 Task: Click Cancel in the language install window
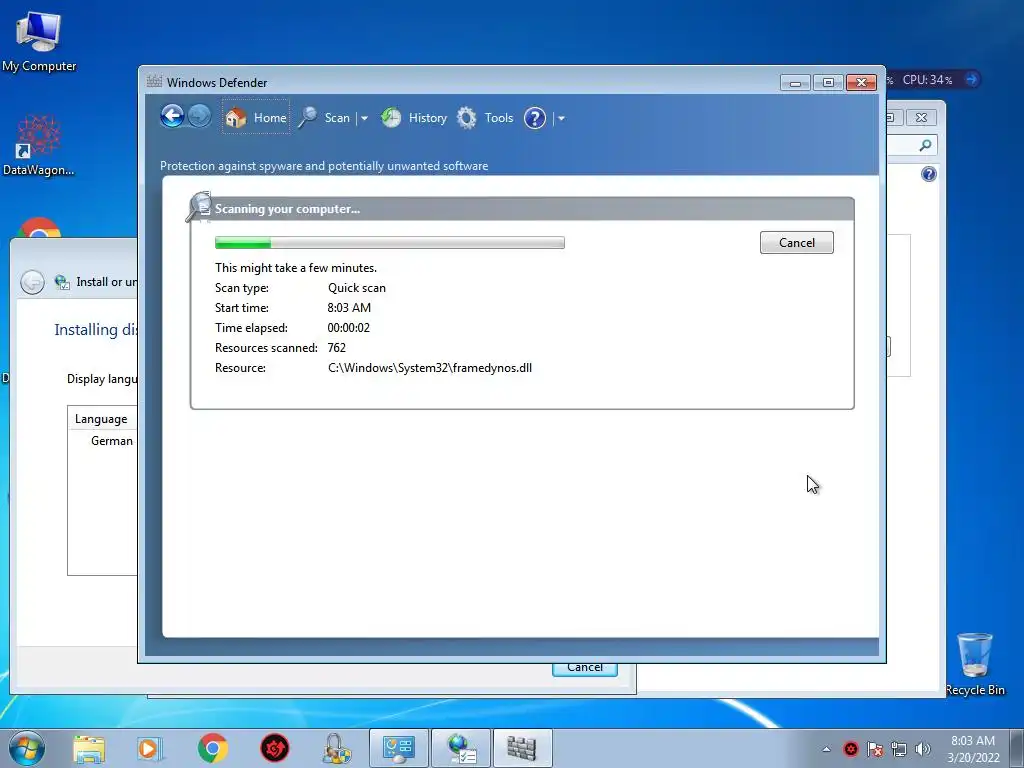coord(584,668)
